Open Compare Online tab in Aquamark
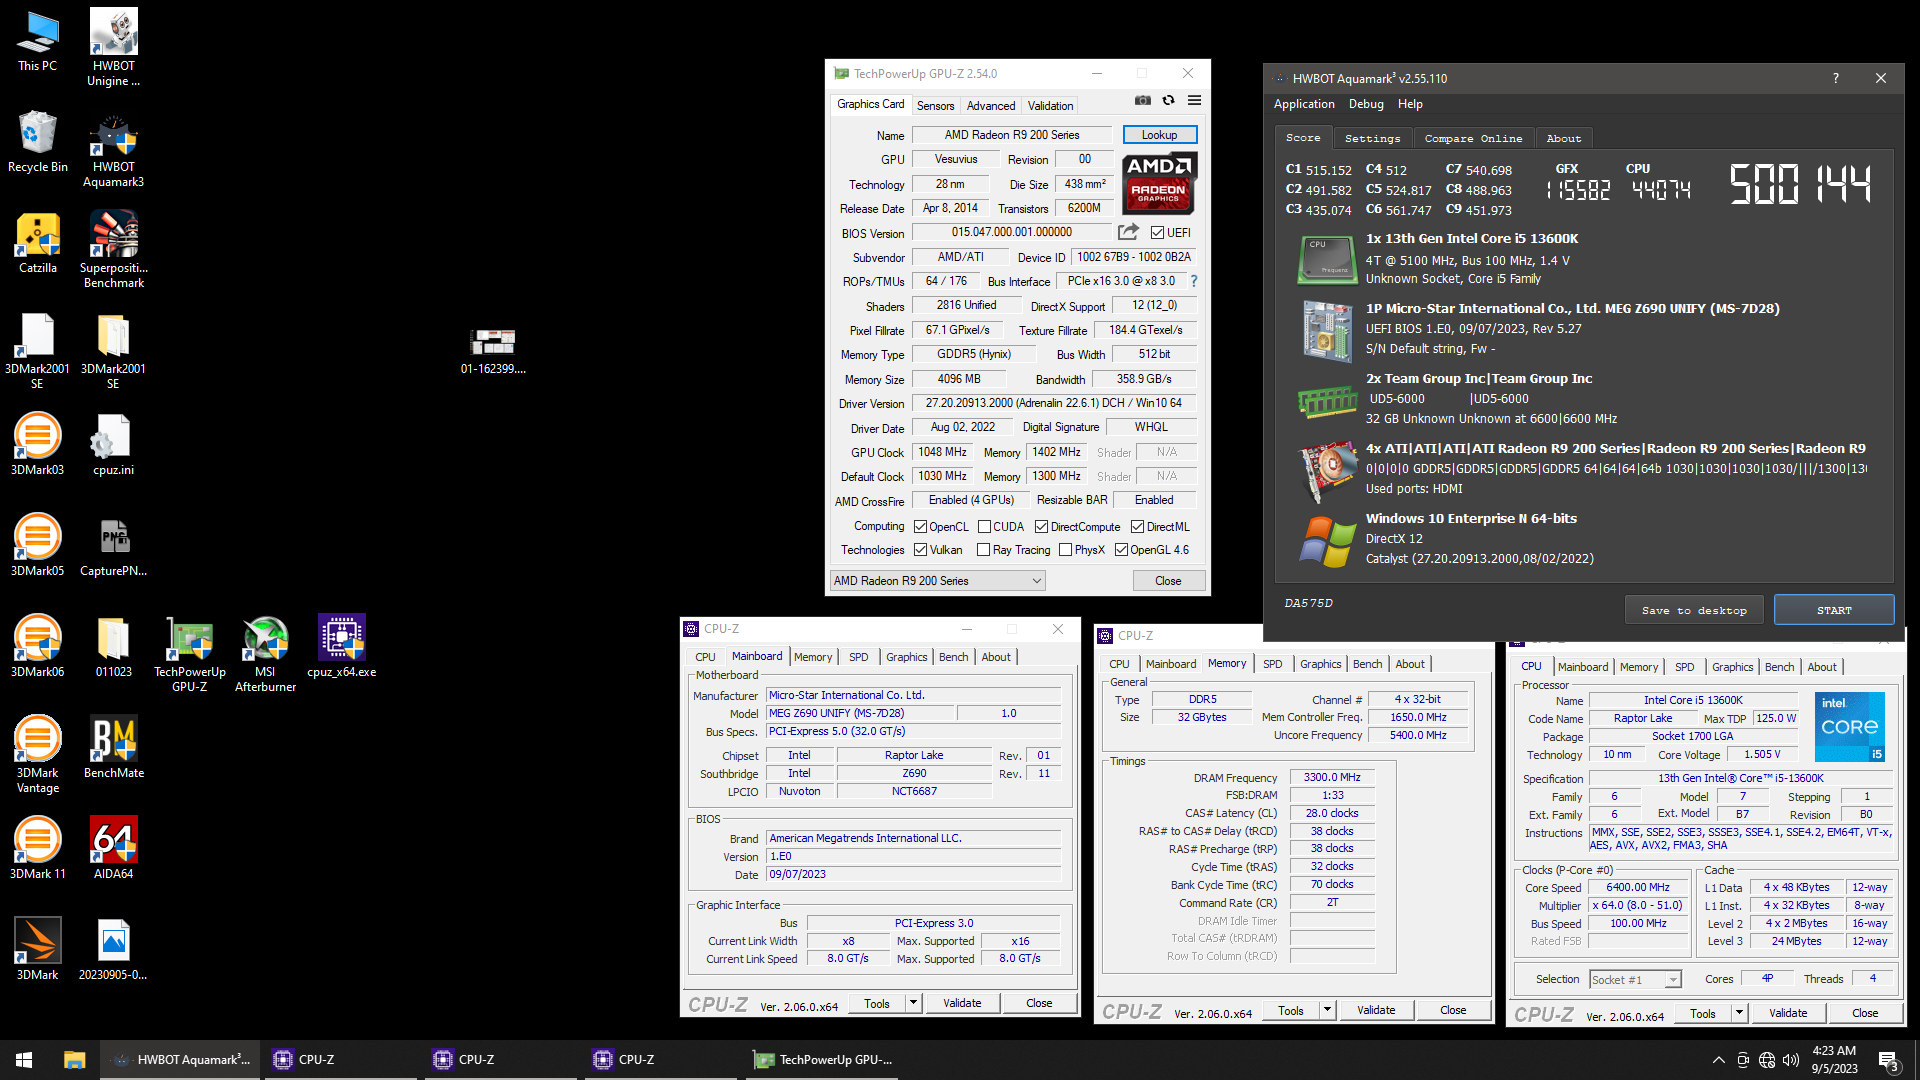Viewport: 1920px width, 1080px height. (1473, 138)
